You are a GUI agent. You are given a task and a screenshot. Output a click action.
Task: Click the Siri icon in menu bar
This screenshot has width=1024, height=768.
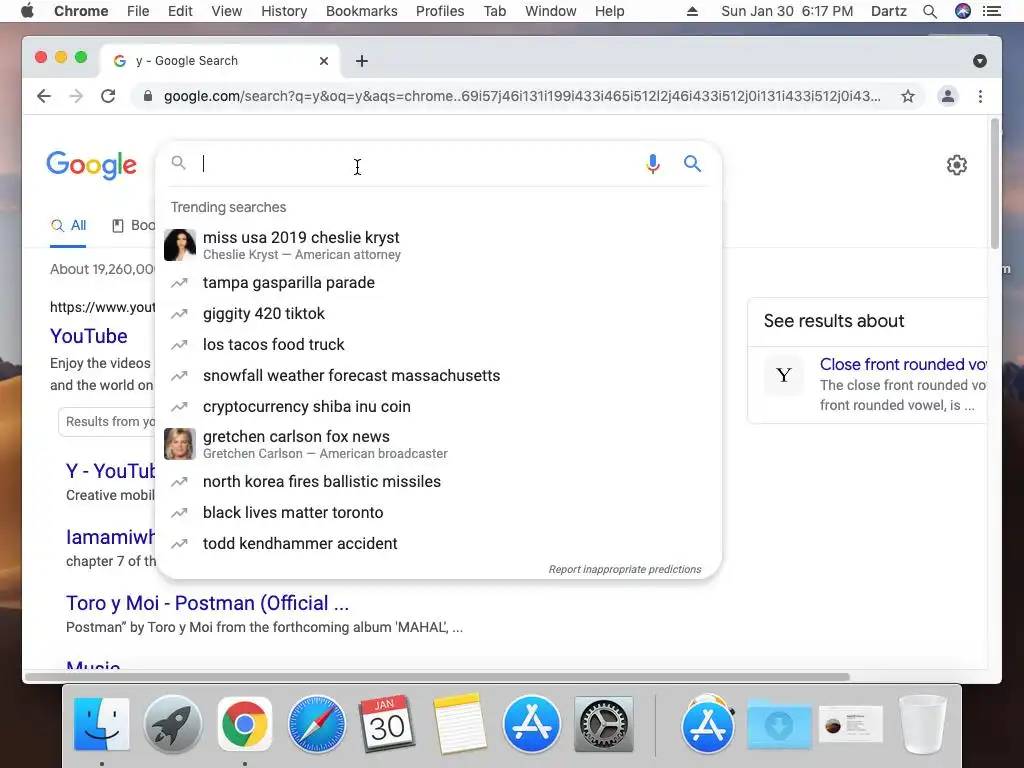pyautogui.click(x=963, y=11)
